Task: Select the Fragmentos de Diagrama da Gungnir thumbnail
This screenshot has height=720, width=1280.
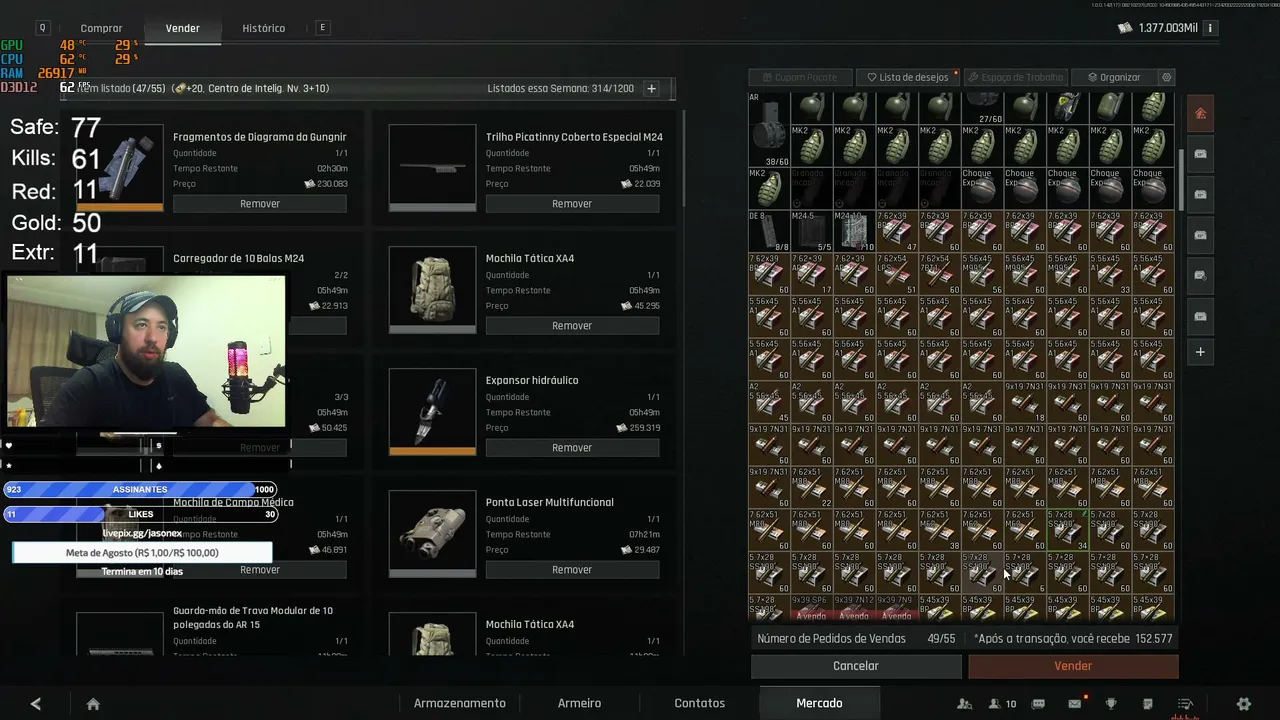Action: click(120, 167)
